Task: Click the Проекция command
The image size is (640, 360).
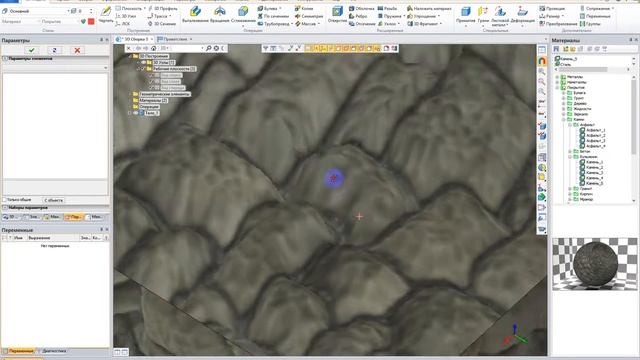Action: click(x=552, y=8)
